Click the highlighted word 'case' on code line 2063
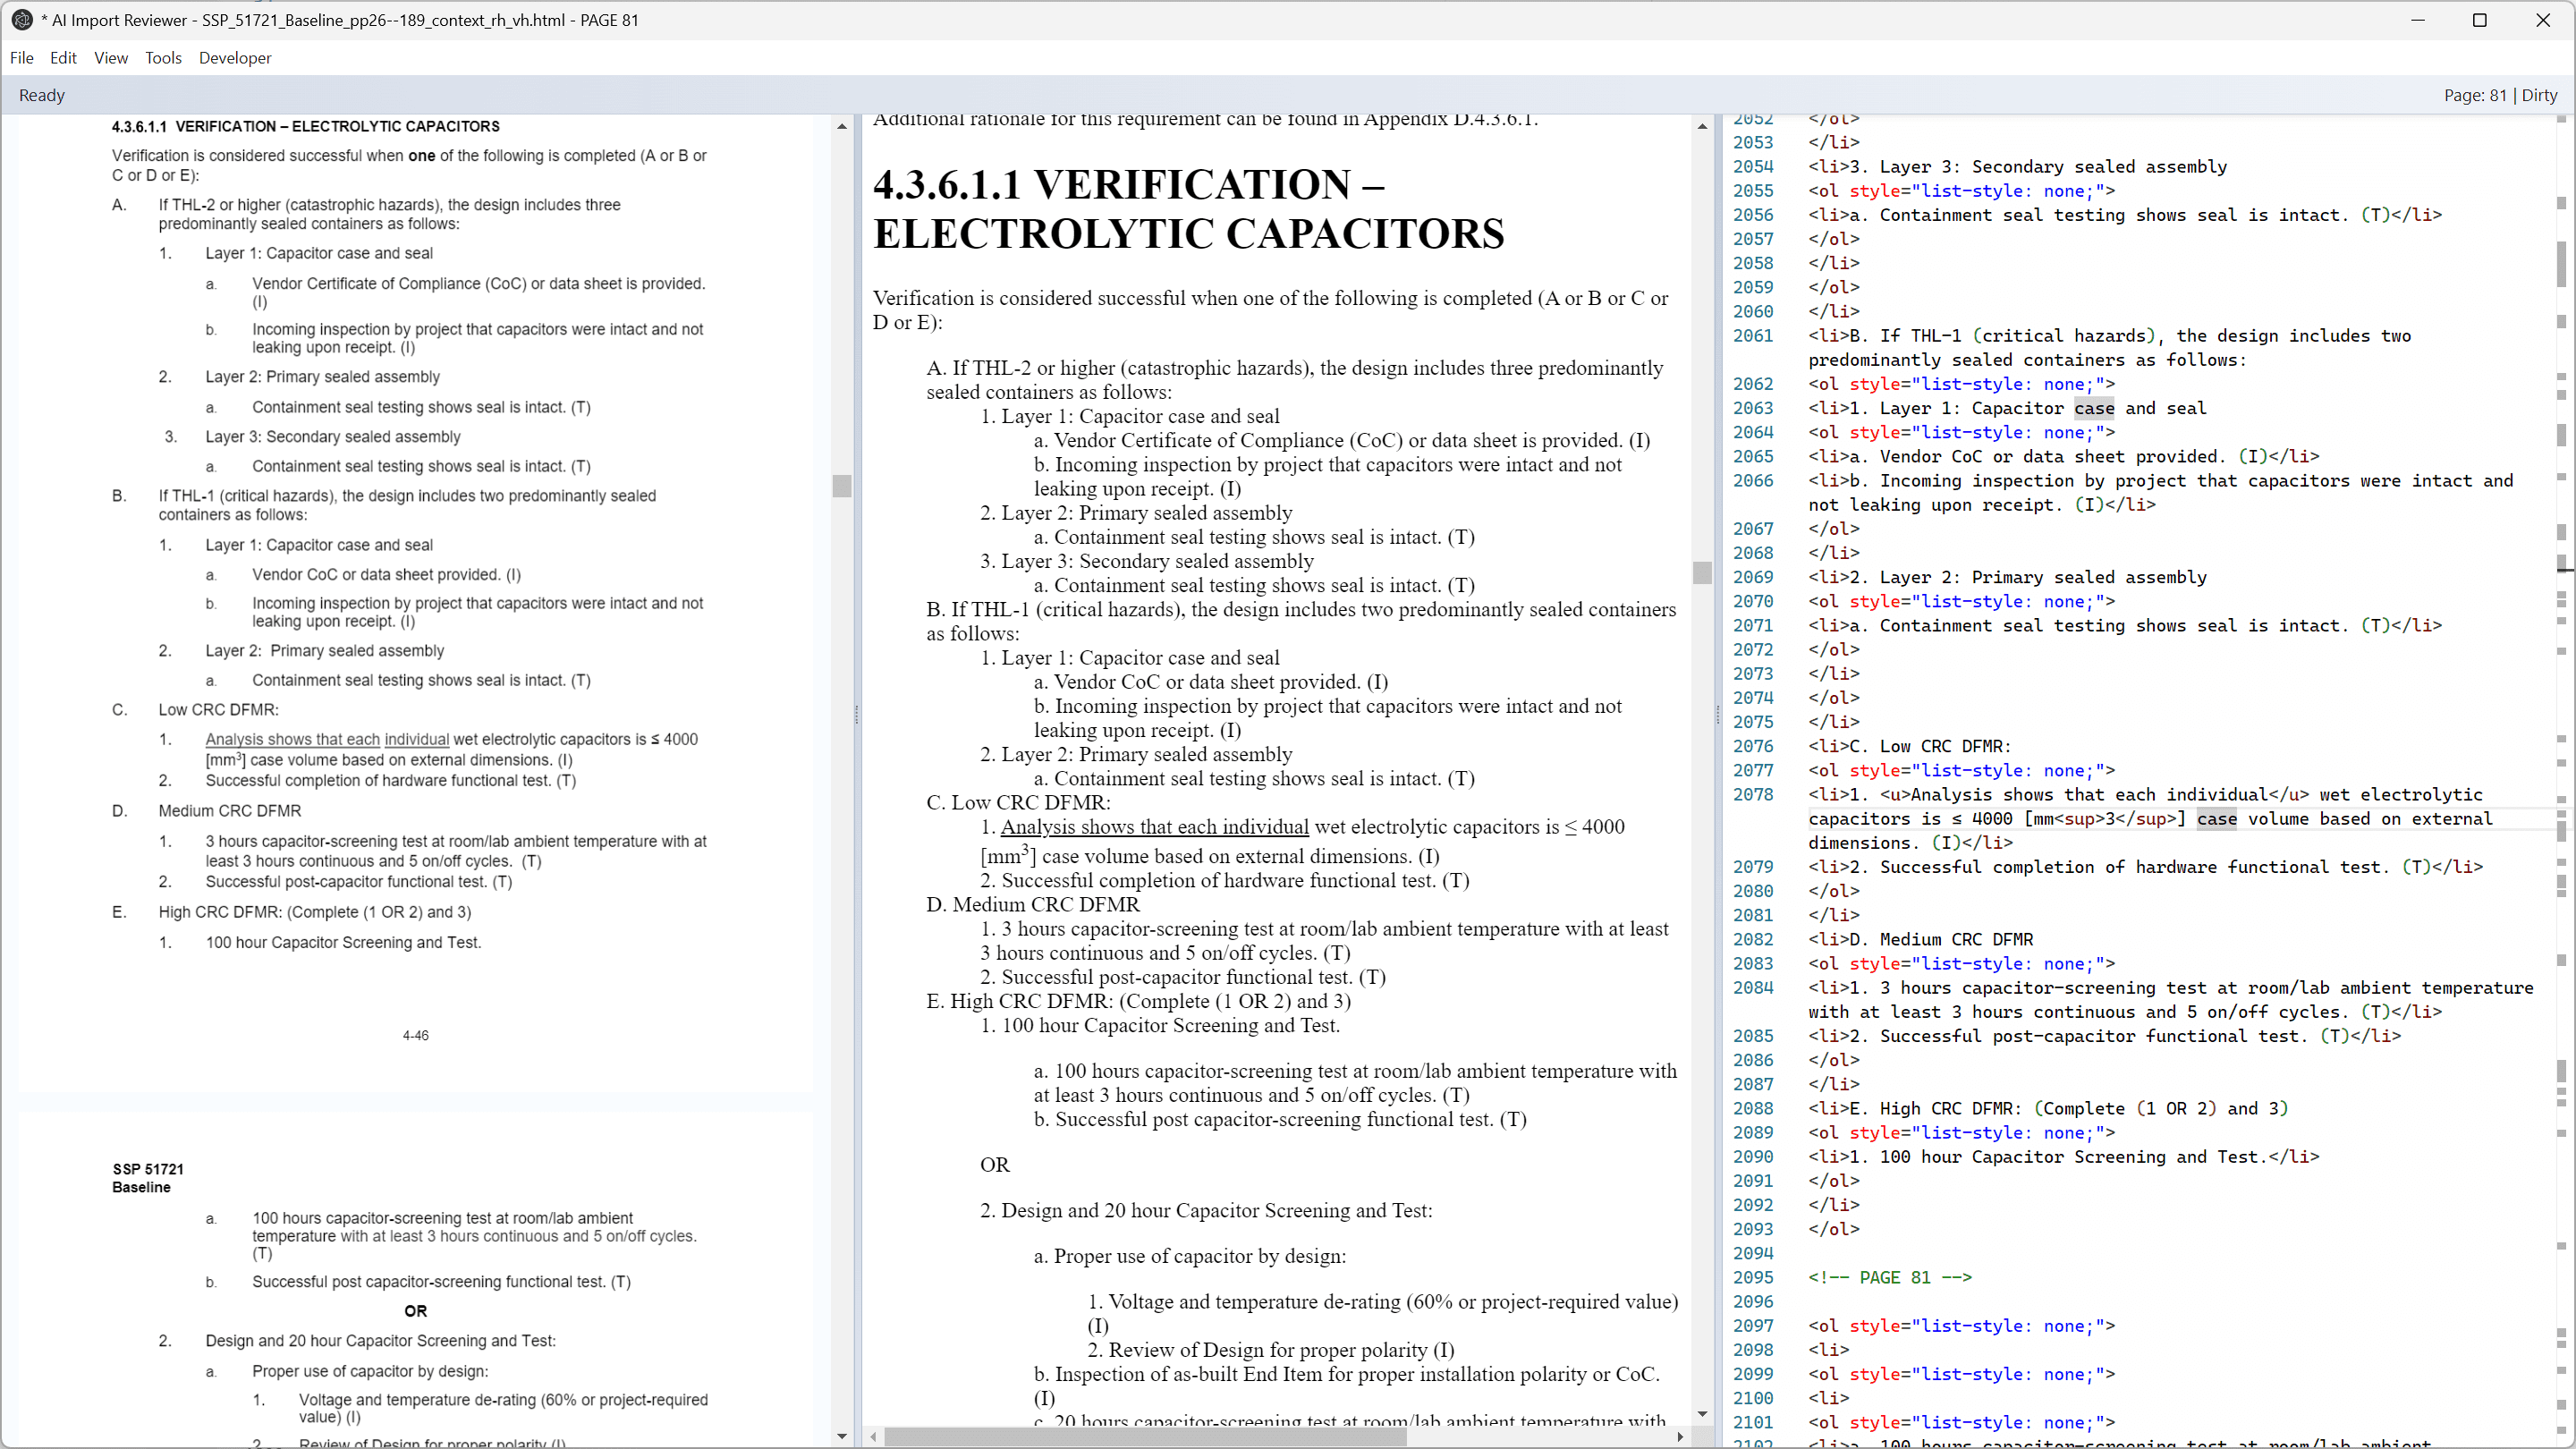The height and width of the screenshot is (1449, 2576). click(2094, 408)
